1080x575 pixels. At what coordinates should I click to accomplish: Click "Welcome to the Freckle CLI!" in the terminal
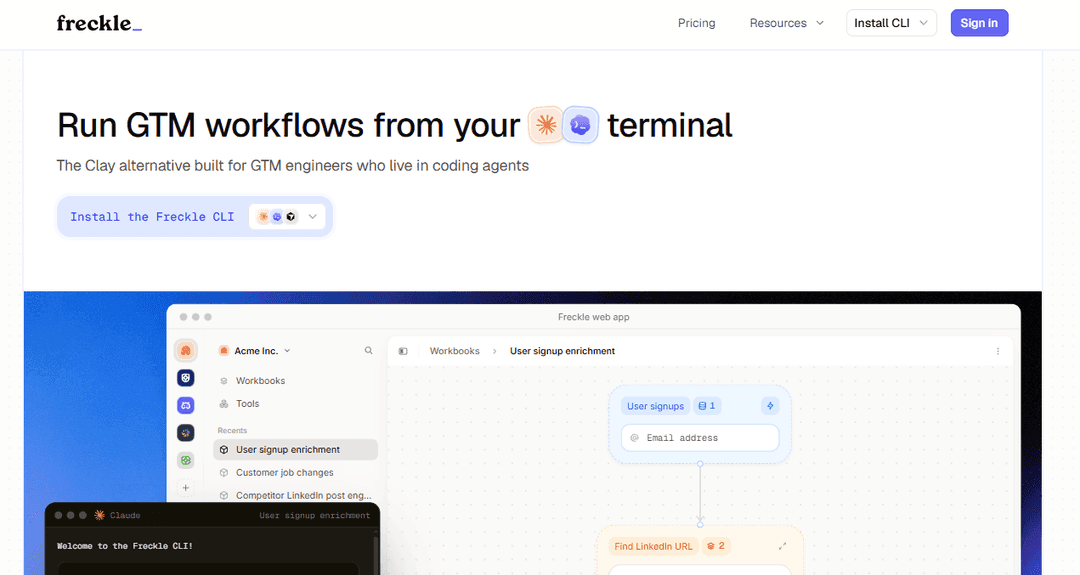(125, 546)
